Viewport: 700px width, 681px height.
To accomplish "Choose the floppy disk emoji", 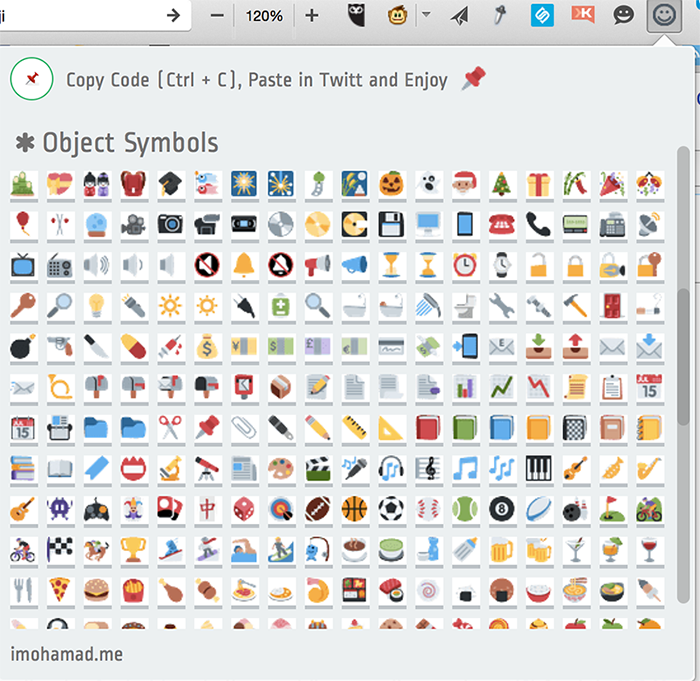I will click(391, 223).
